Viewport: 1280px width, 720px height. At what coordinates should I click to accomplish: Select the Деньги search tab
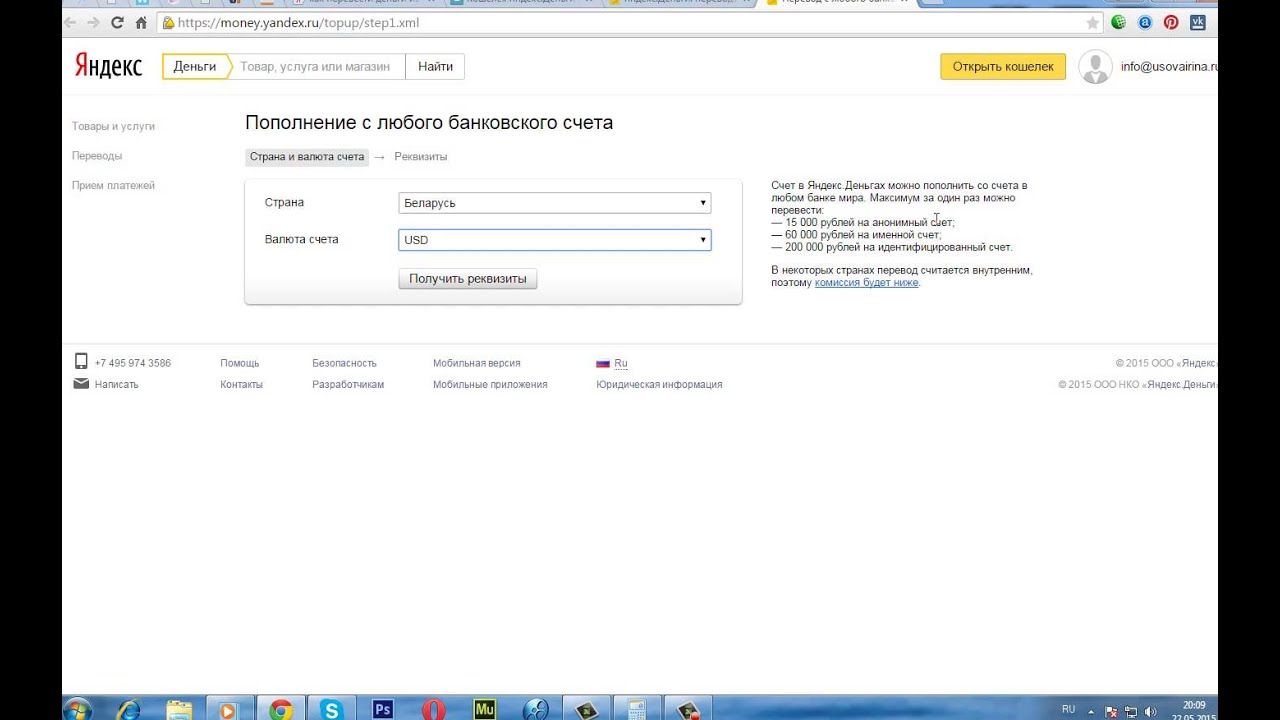pyautogui.click(x=195, y=66)
